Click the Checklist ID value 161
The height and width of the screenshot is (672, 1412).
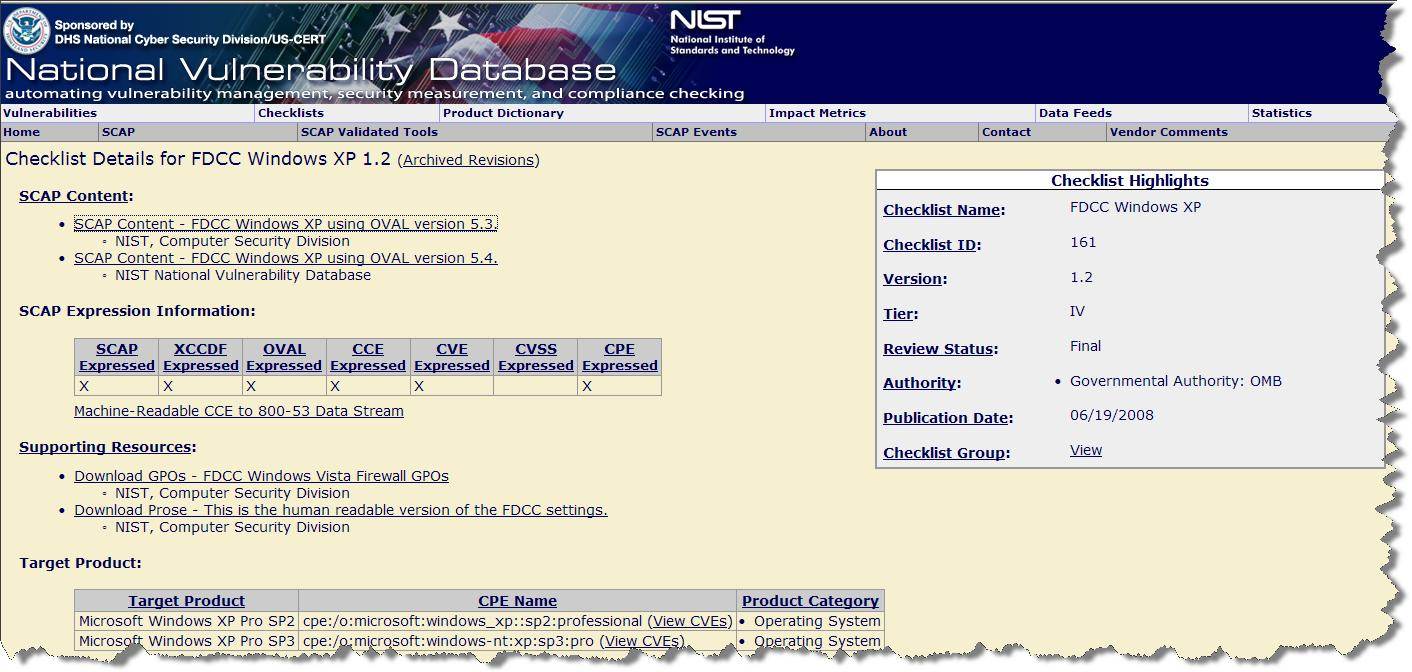[1083, 242]
